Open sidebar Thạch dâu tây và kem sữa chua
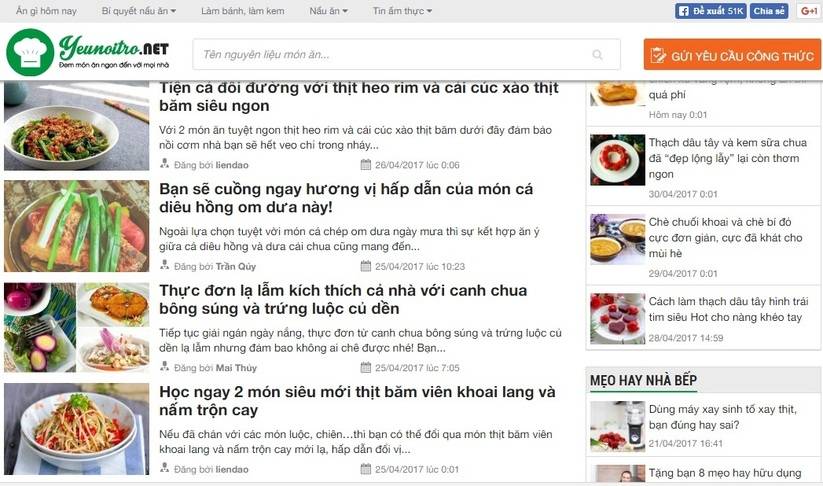Screen dimensions: 823x486 (x=727, y=158)
